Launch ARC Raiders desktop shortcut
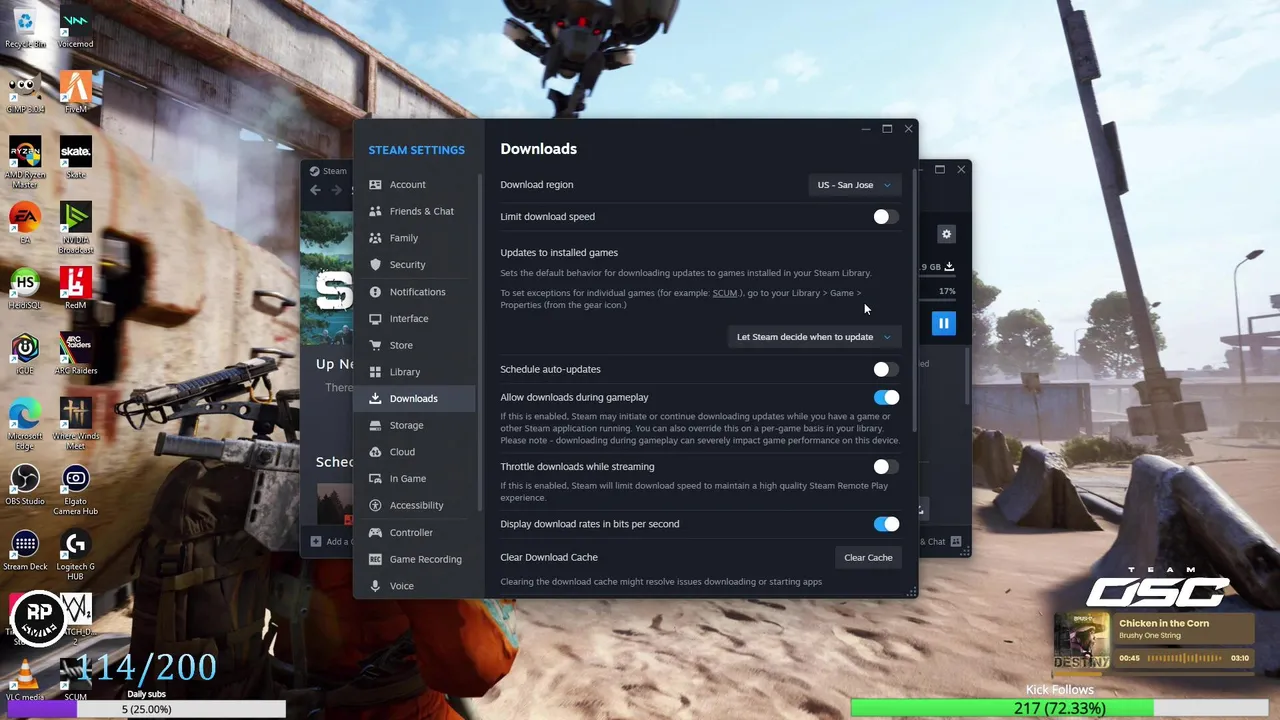The image size is (1280, 720). tap(75, 354)
